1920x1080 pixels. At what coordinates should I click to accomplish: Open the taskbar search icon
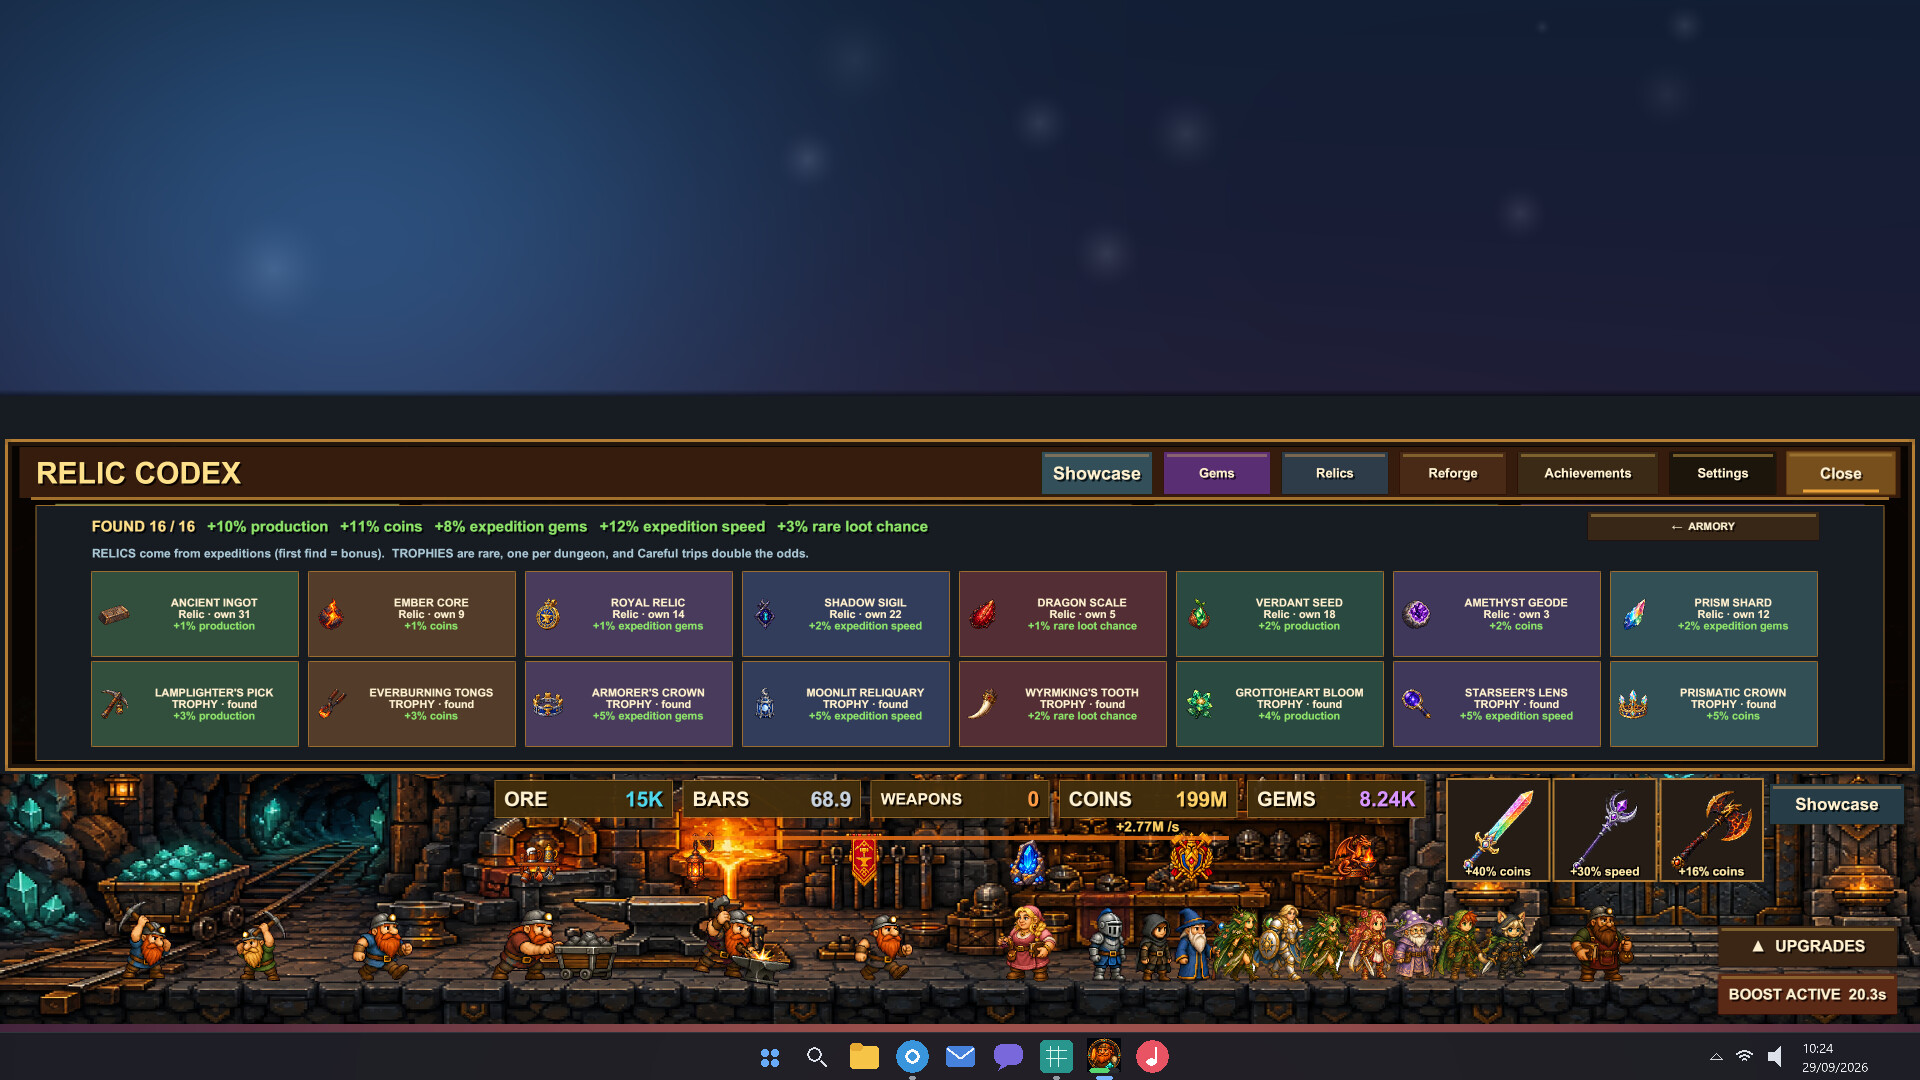click(816, 1056)
